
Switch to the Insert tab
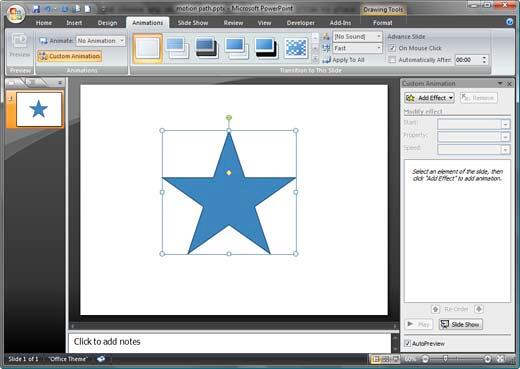(74, 23)
